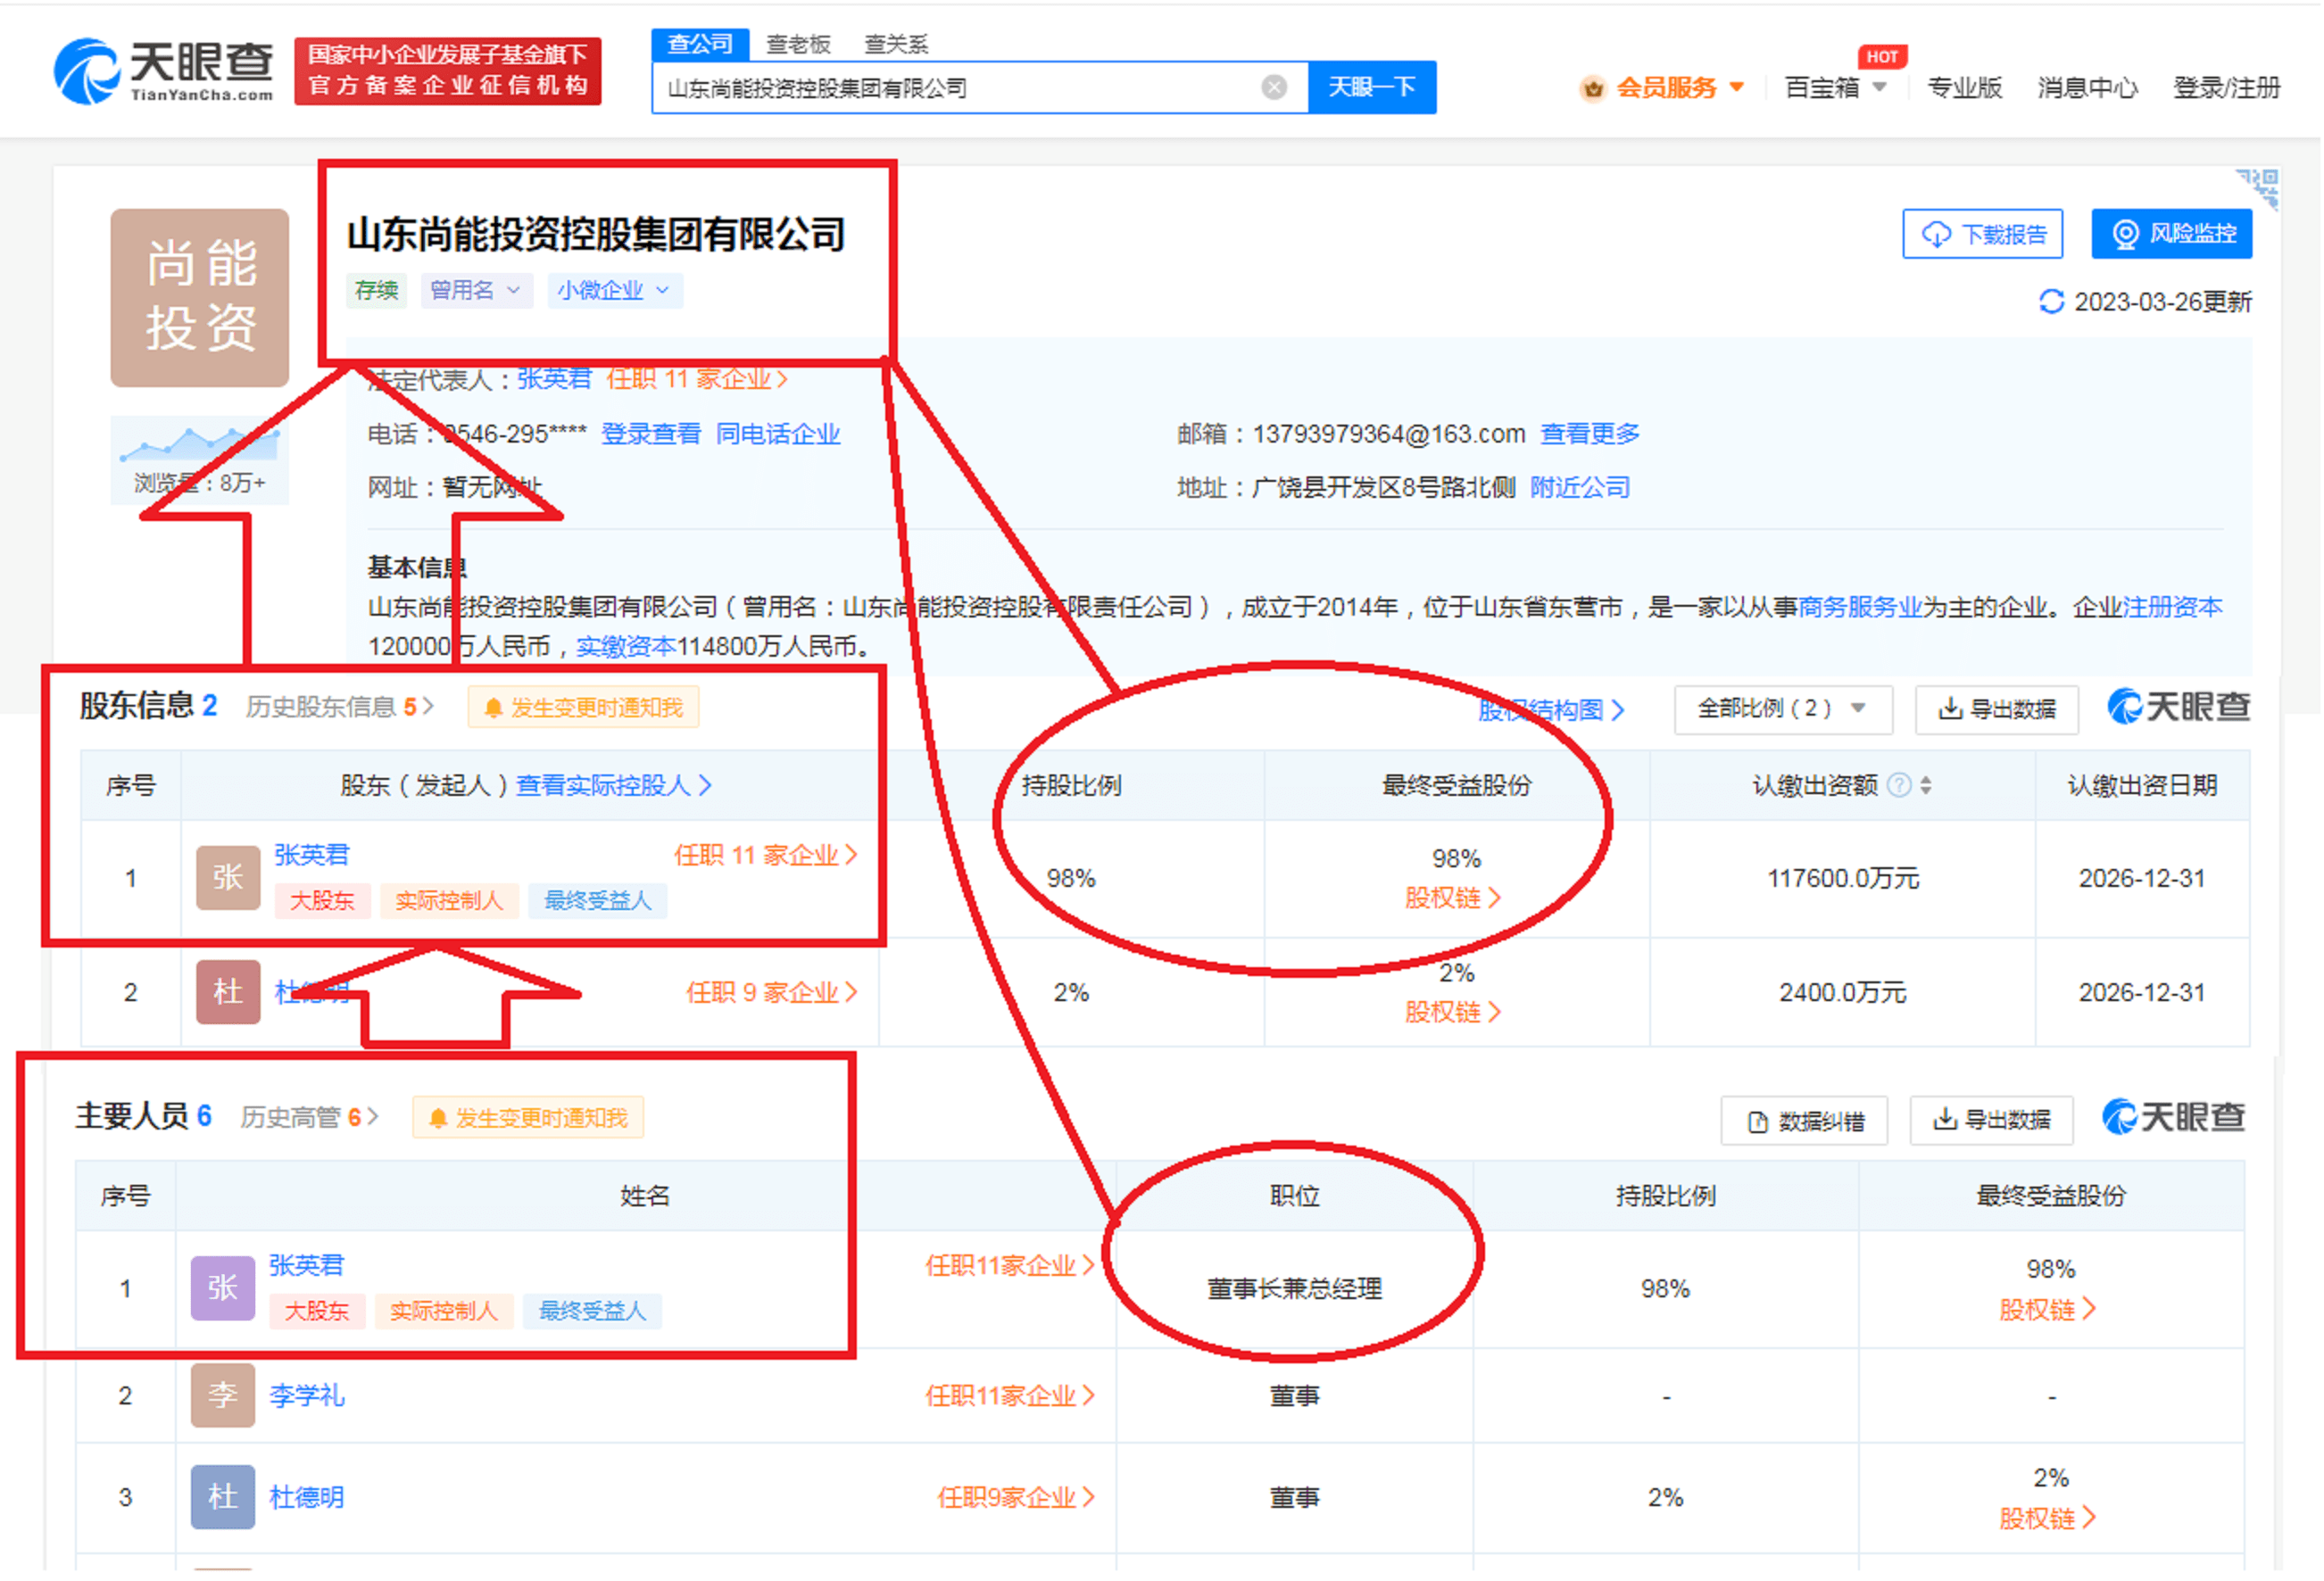The image size is (2324, 1581).
Task: Open the 浏览量 trend chart thumbnail
Action: pos(200,459)
